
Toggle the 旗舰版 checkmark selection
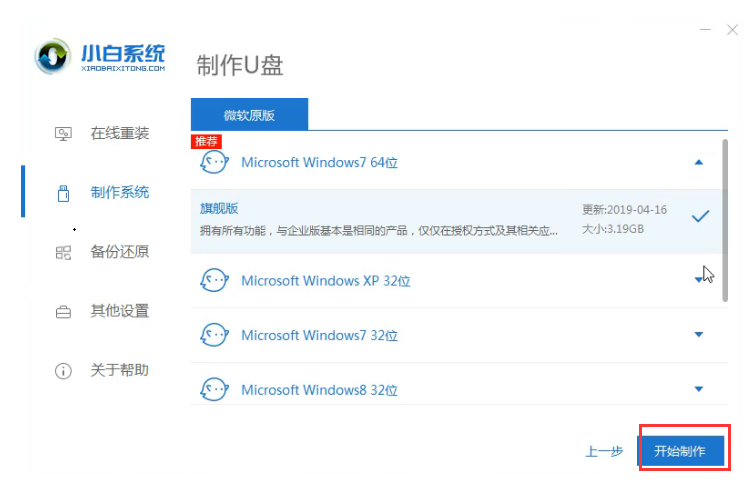700,216
